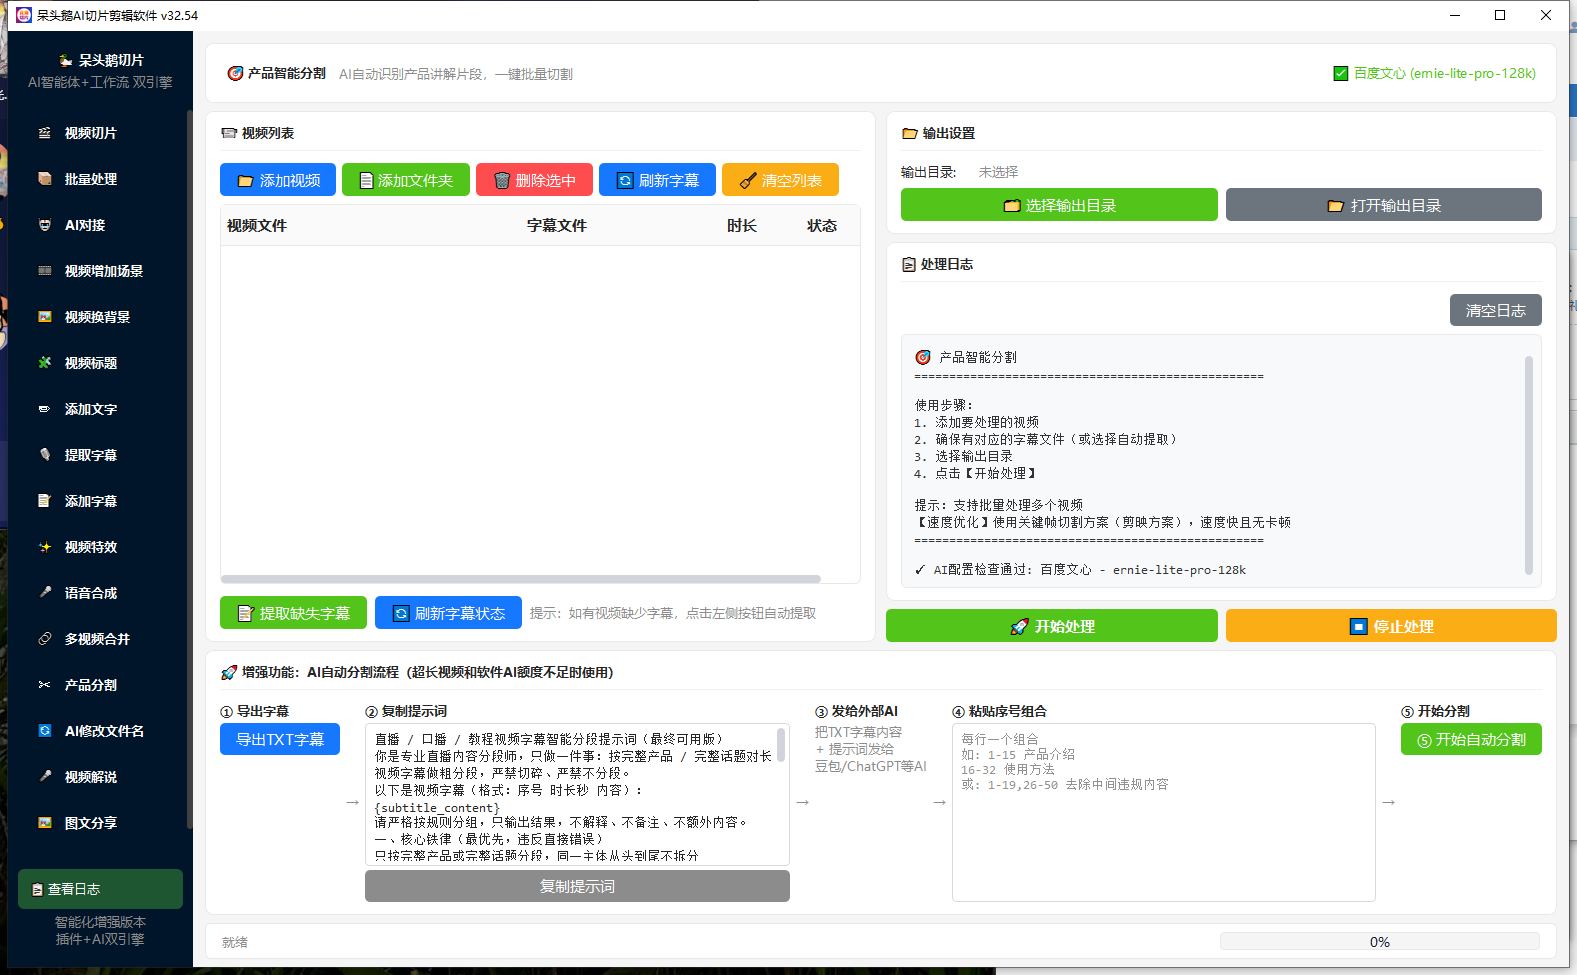Click the AI修改文件名 sidebar icon
Image resolution: width=1577 pixels, height=975 pixels.
[x=44, y=731]
